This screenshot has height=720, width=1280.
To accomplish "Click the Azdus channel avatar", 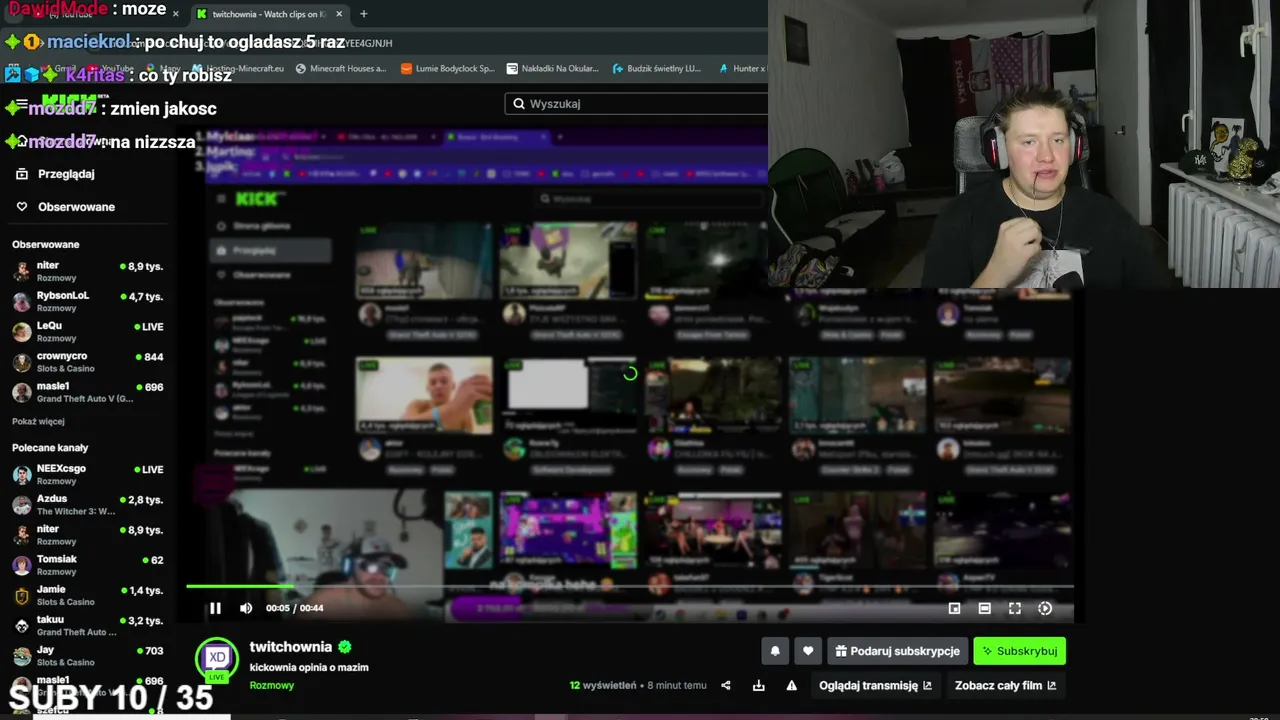I will tap(22, 505).
